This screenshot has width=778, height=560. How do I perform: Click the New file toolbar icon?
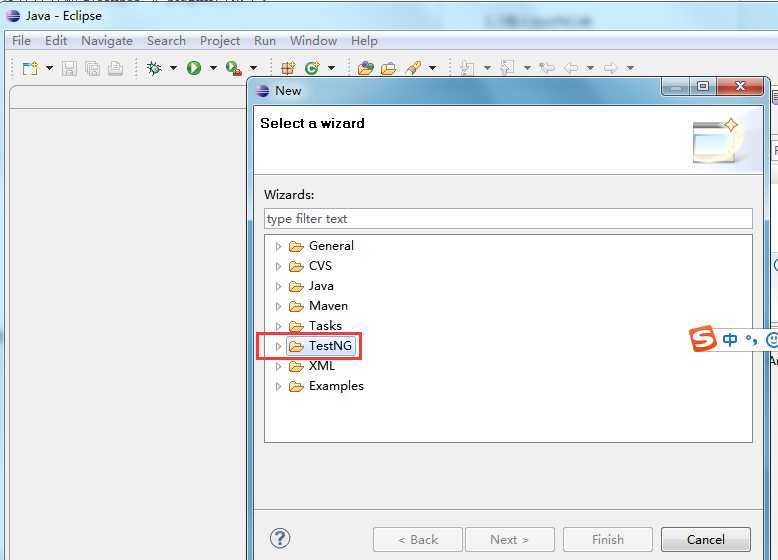[x=30, y=68]
